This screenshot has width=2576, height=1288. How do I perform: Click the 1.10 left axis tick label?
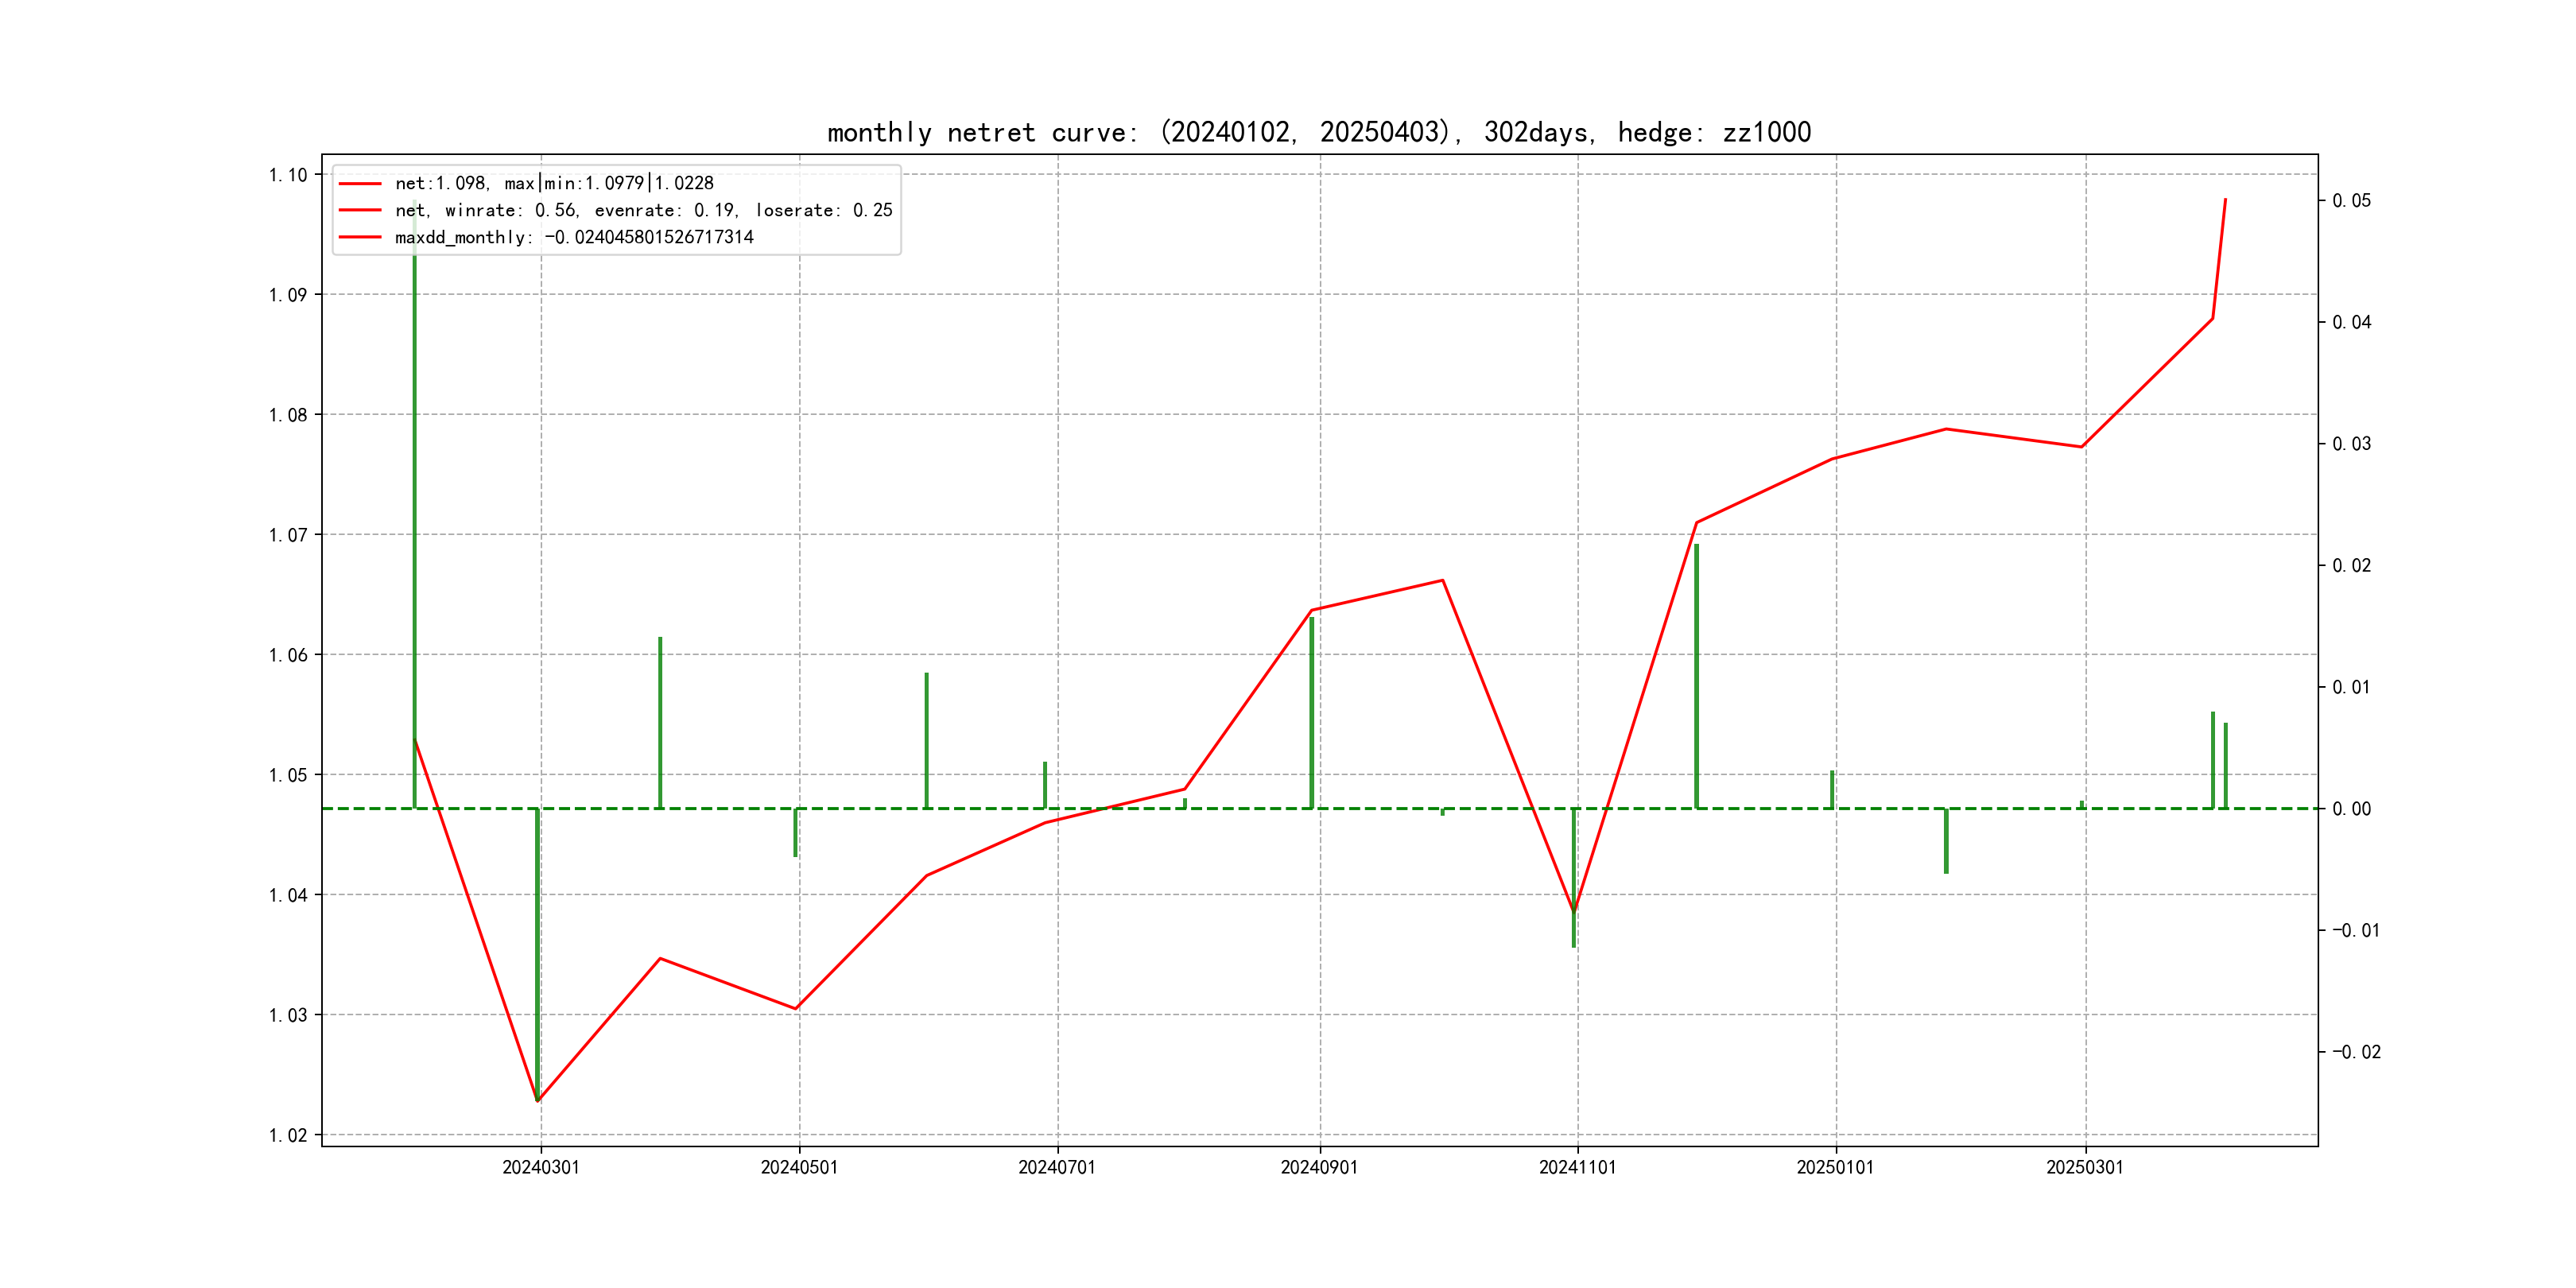[288, 175]
